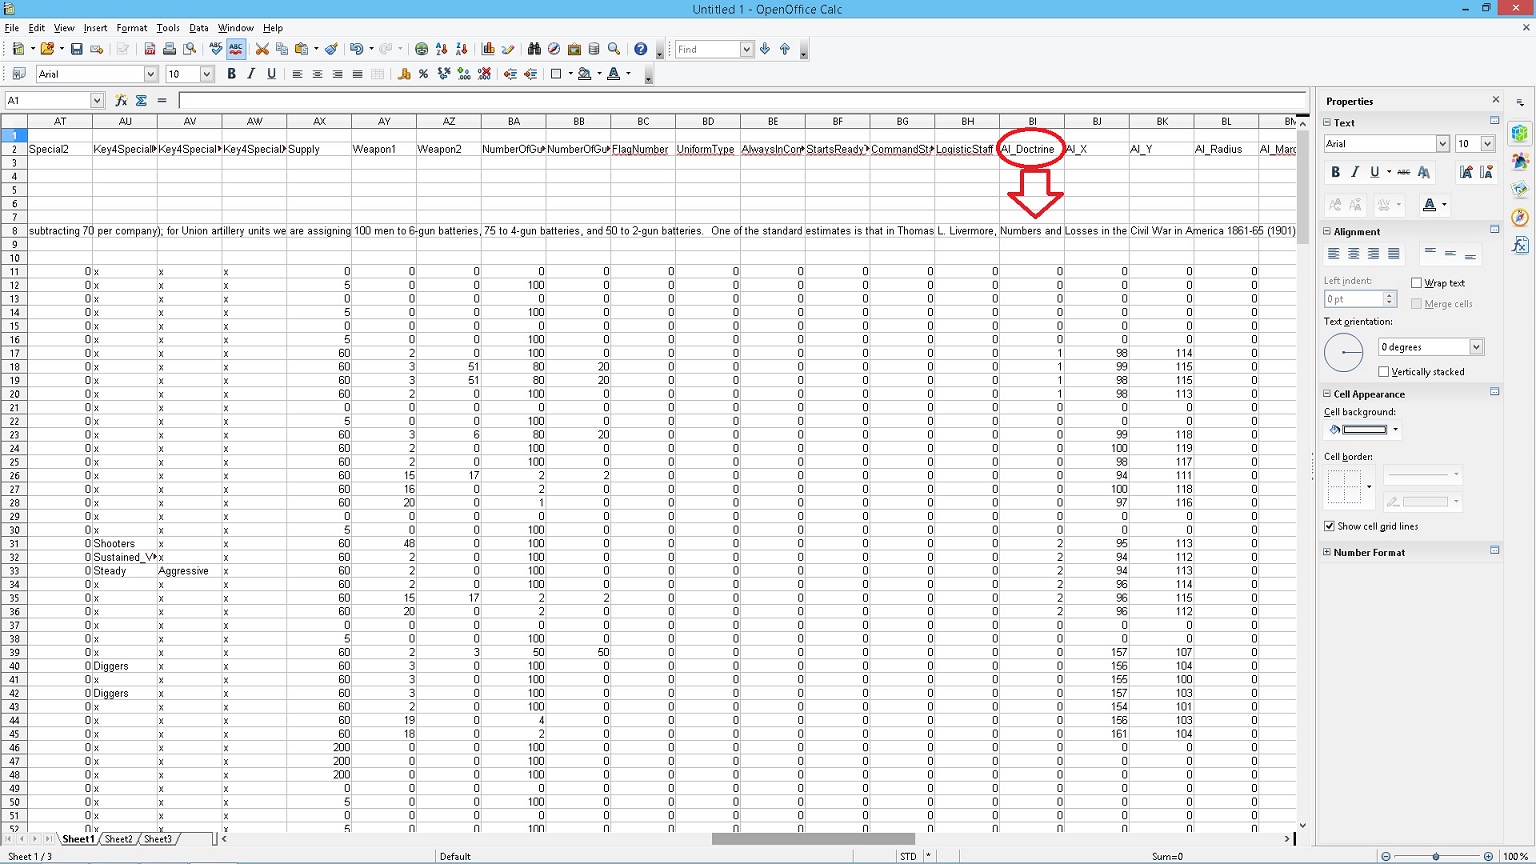
Task: Open the sidebar font color picker
Action: (1433, 204)
